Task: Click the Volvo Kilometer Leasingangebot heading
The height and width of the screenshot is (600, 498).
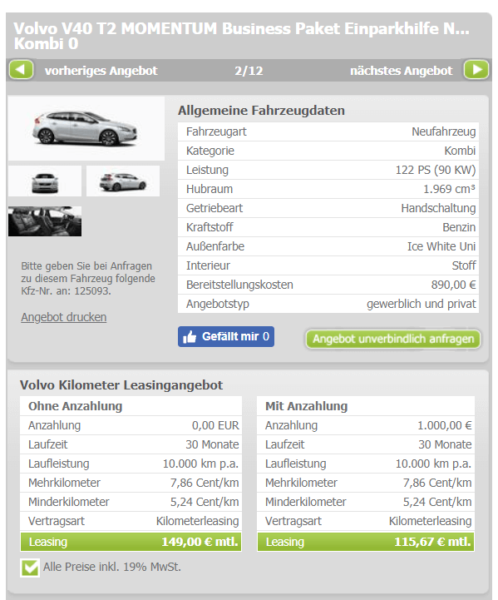Action: pyautogui.click(x=121, y=385)
